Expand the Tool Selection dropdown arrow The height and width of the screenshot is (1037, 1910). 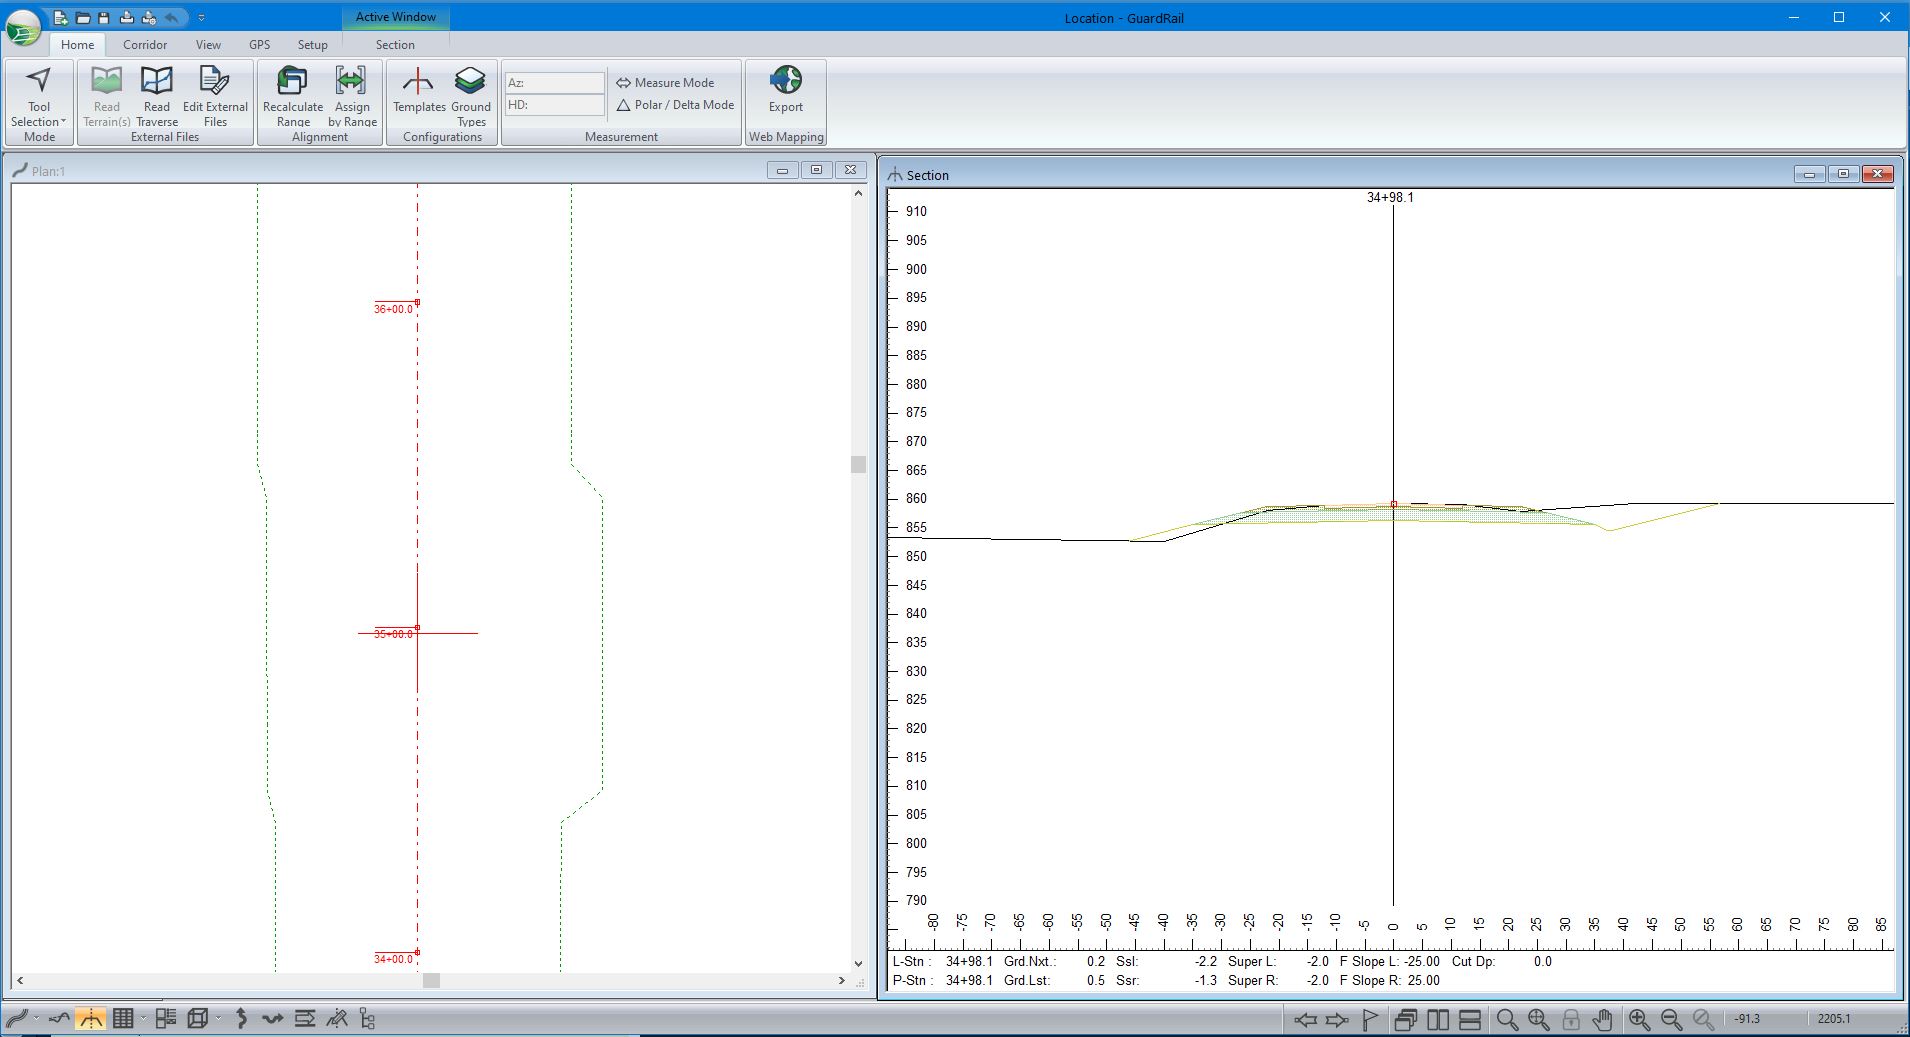point(64,122)
